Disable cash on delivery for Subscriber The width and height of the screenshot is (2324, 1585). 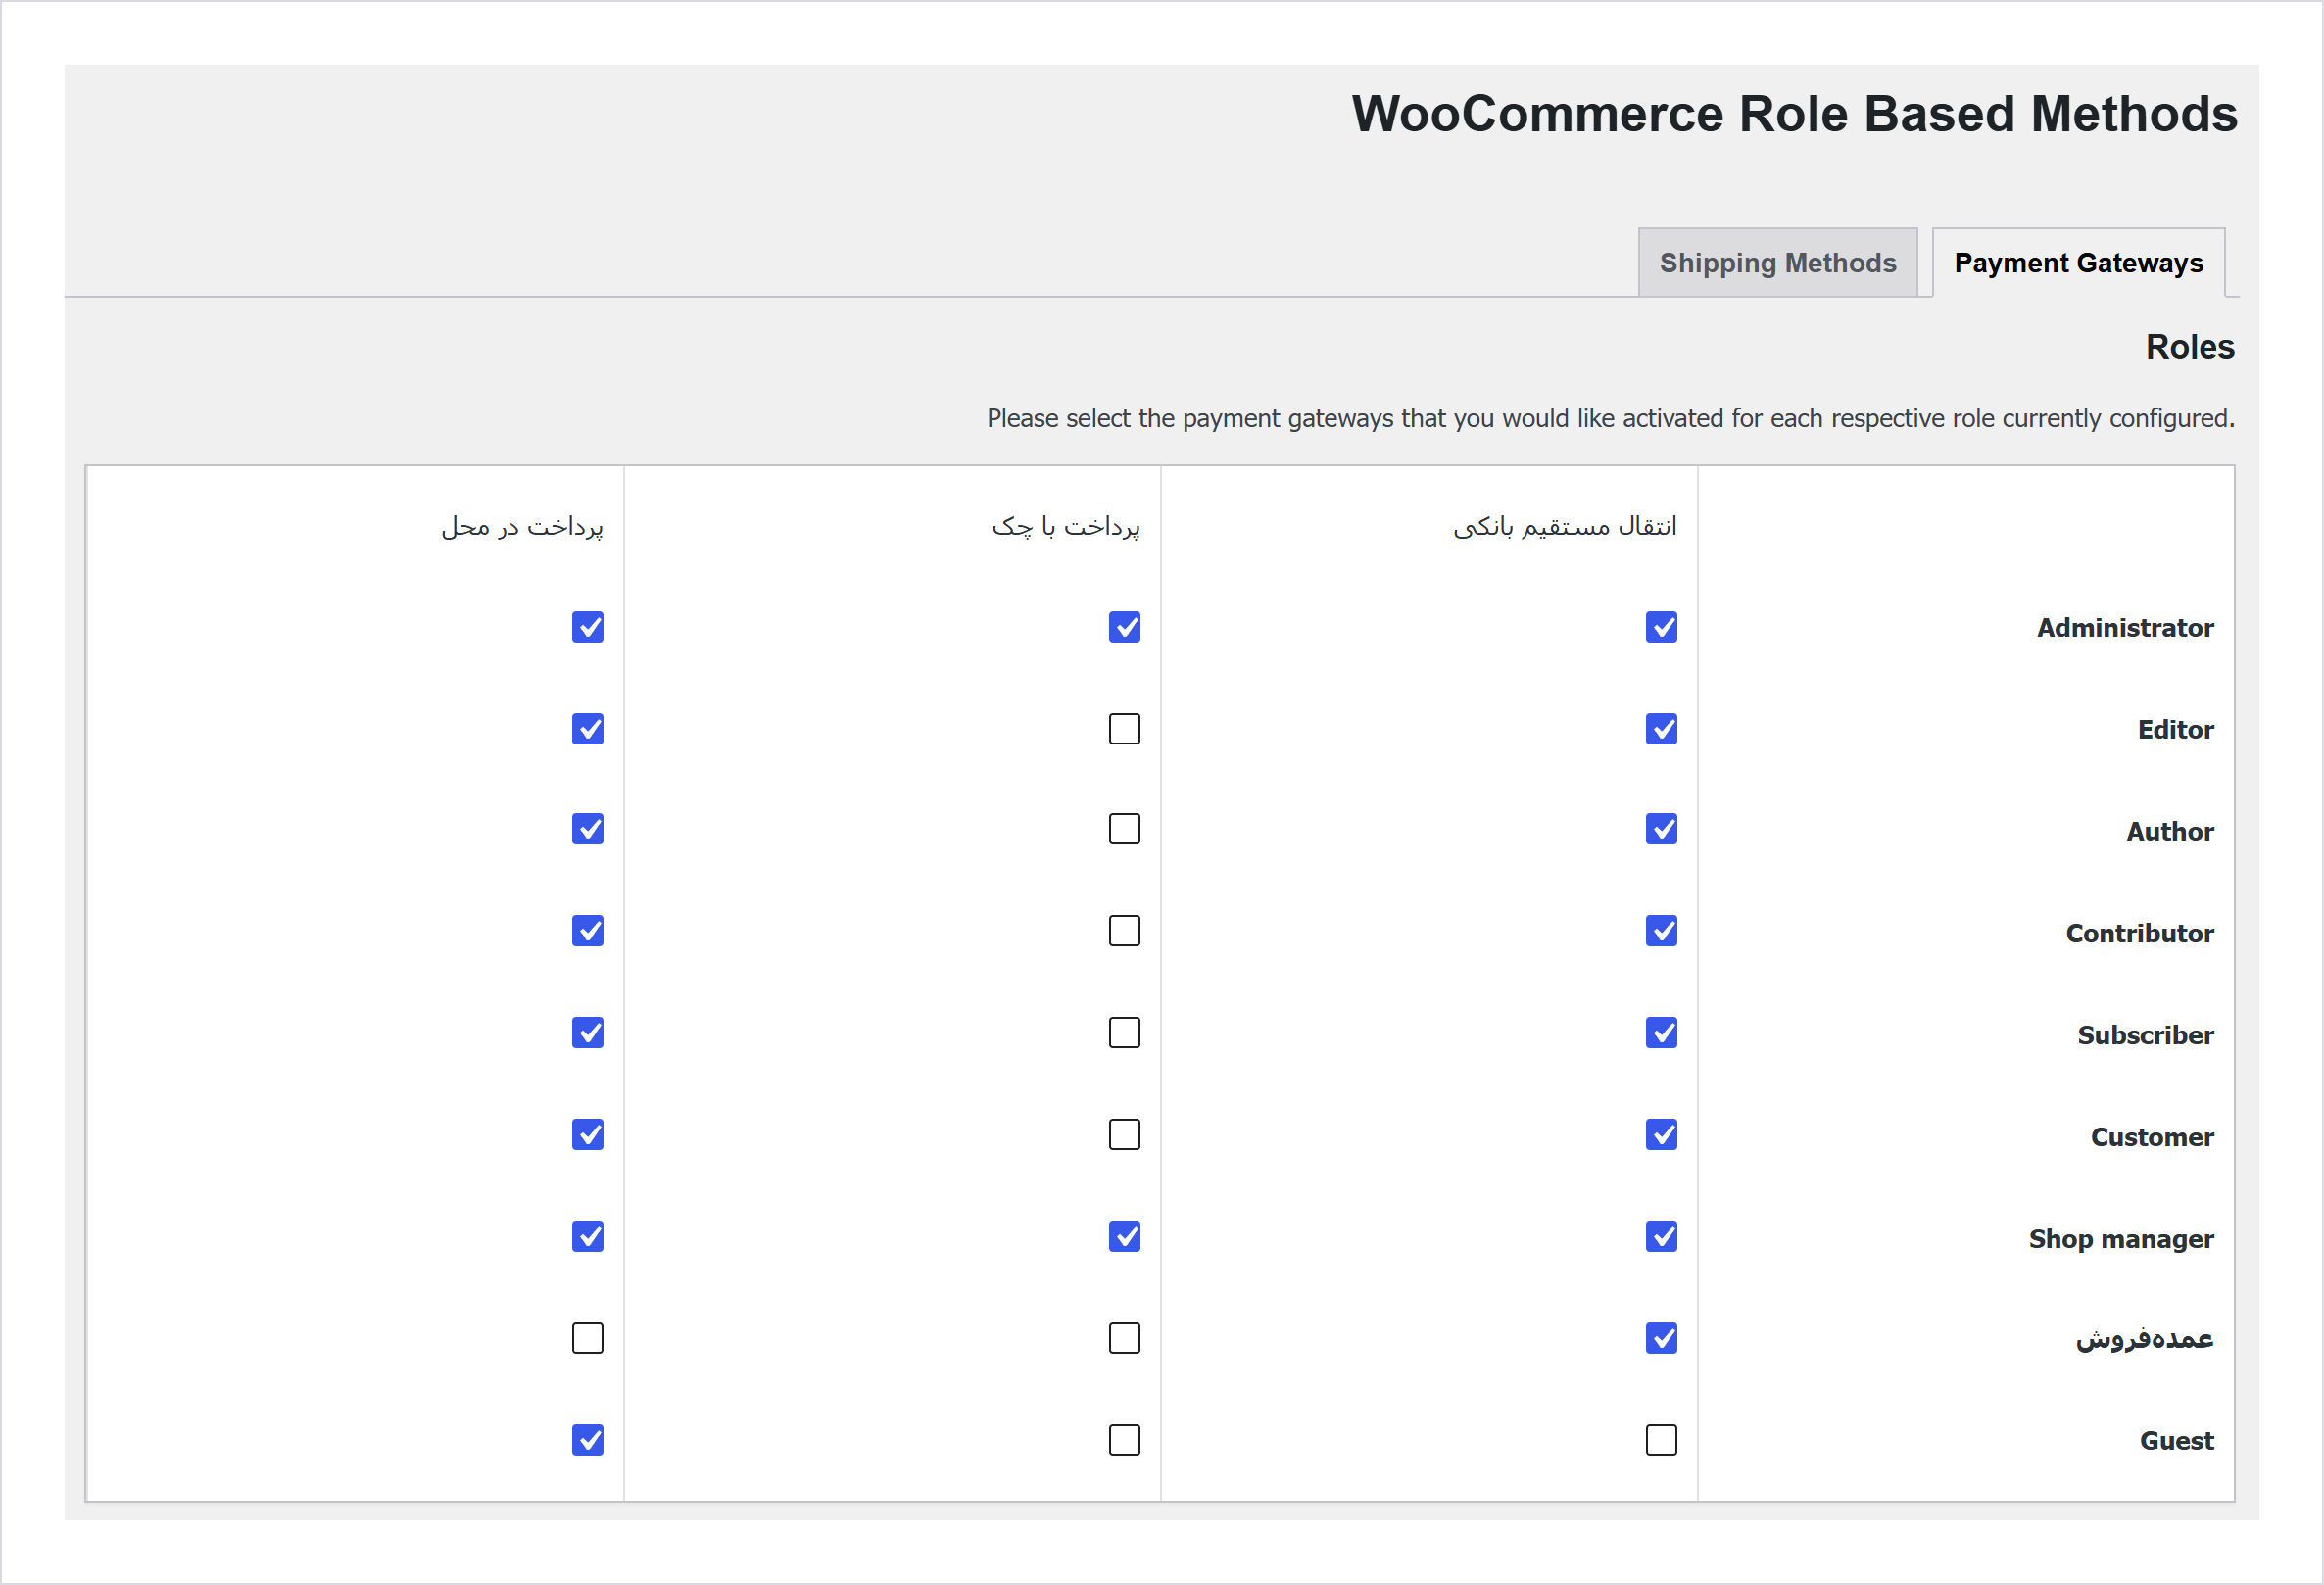(587, 1033)
